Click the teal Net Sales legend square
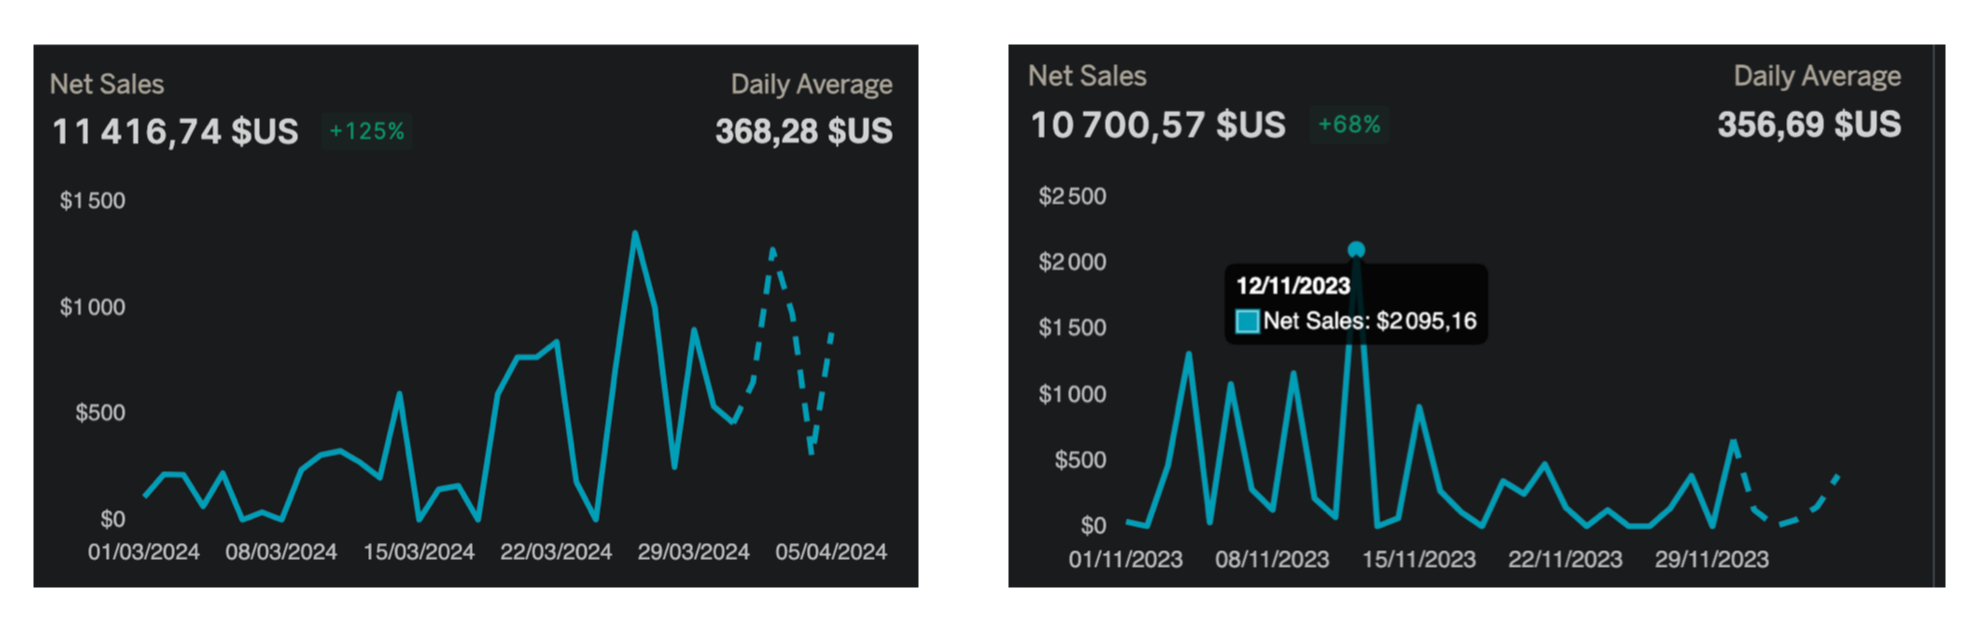Screen dimensions: 1981x627 [x=1247, y=322]
